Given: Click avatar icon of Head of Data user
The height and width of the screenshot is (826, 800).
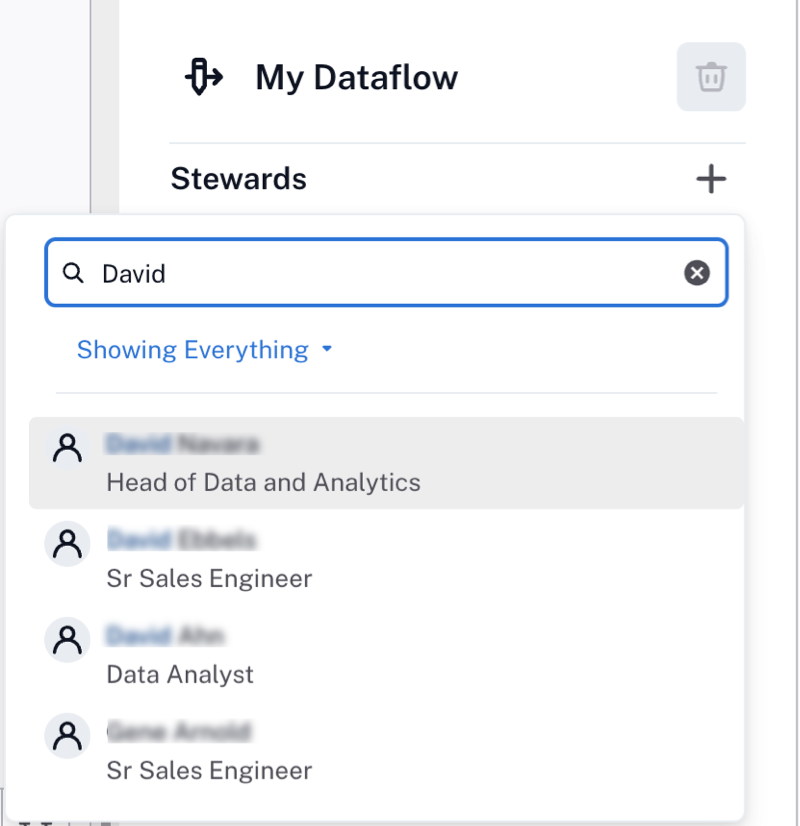Looking at the screenshot, I should click(x=67, y=448).
